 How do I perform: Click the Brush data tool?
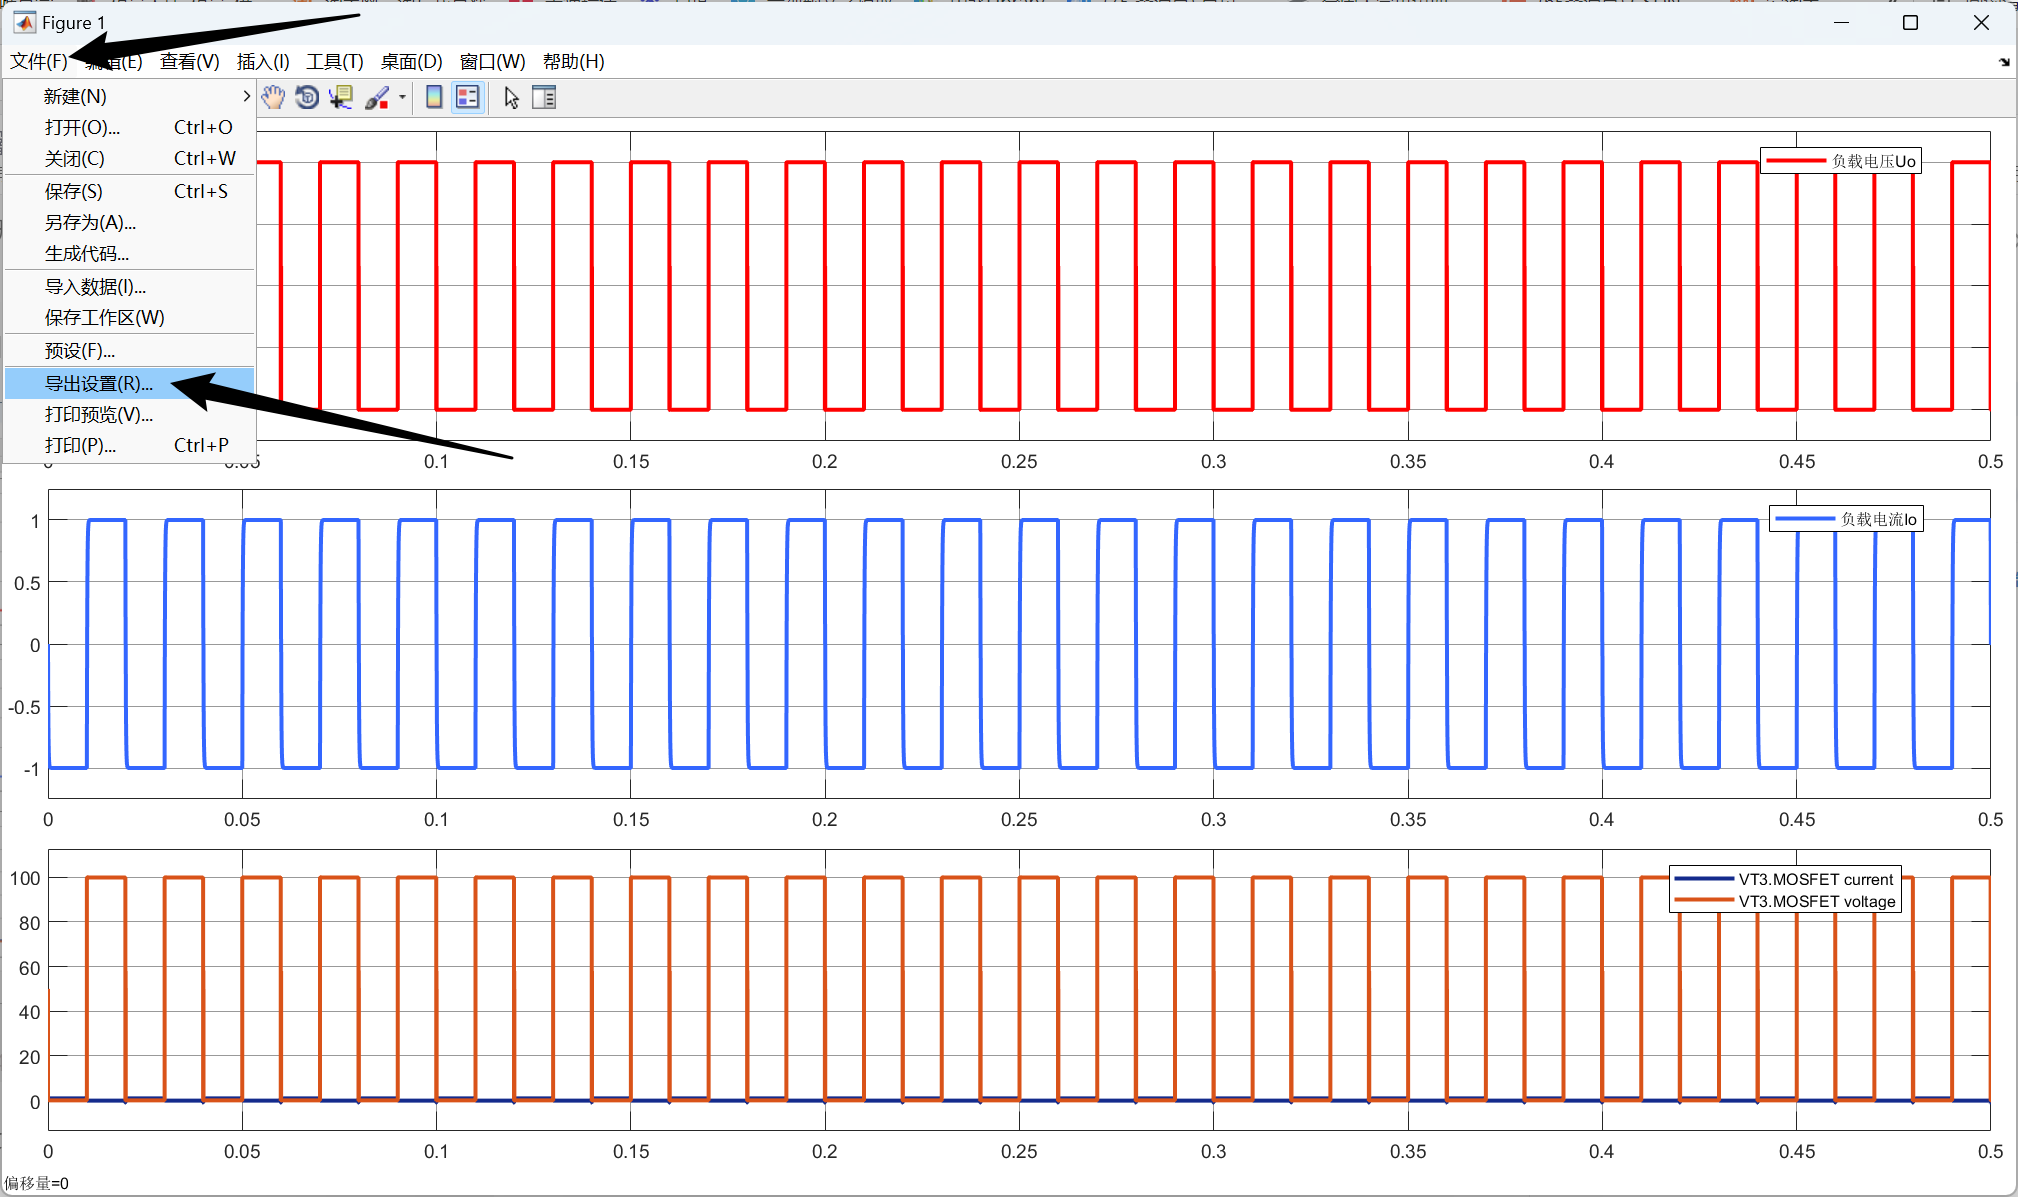tap(377, 97)
